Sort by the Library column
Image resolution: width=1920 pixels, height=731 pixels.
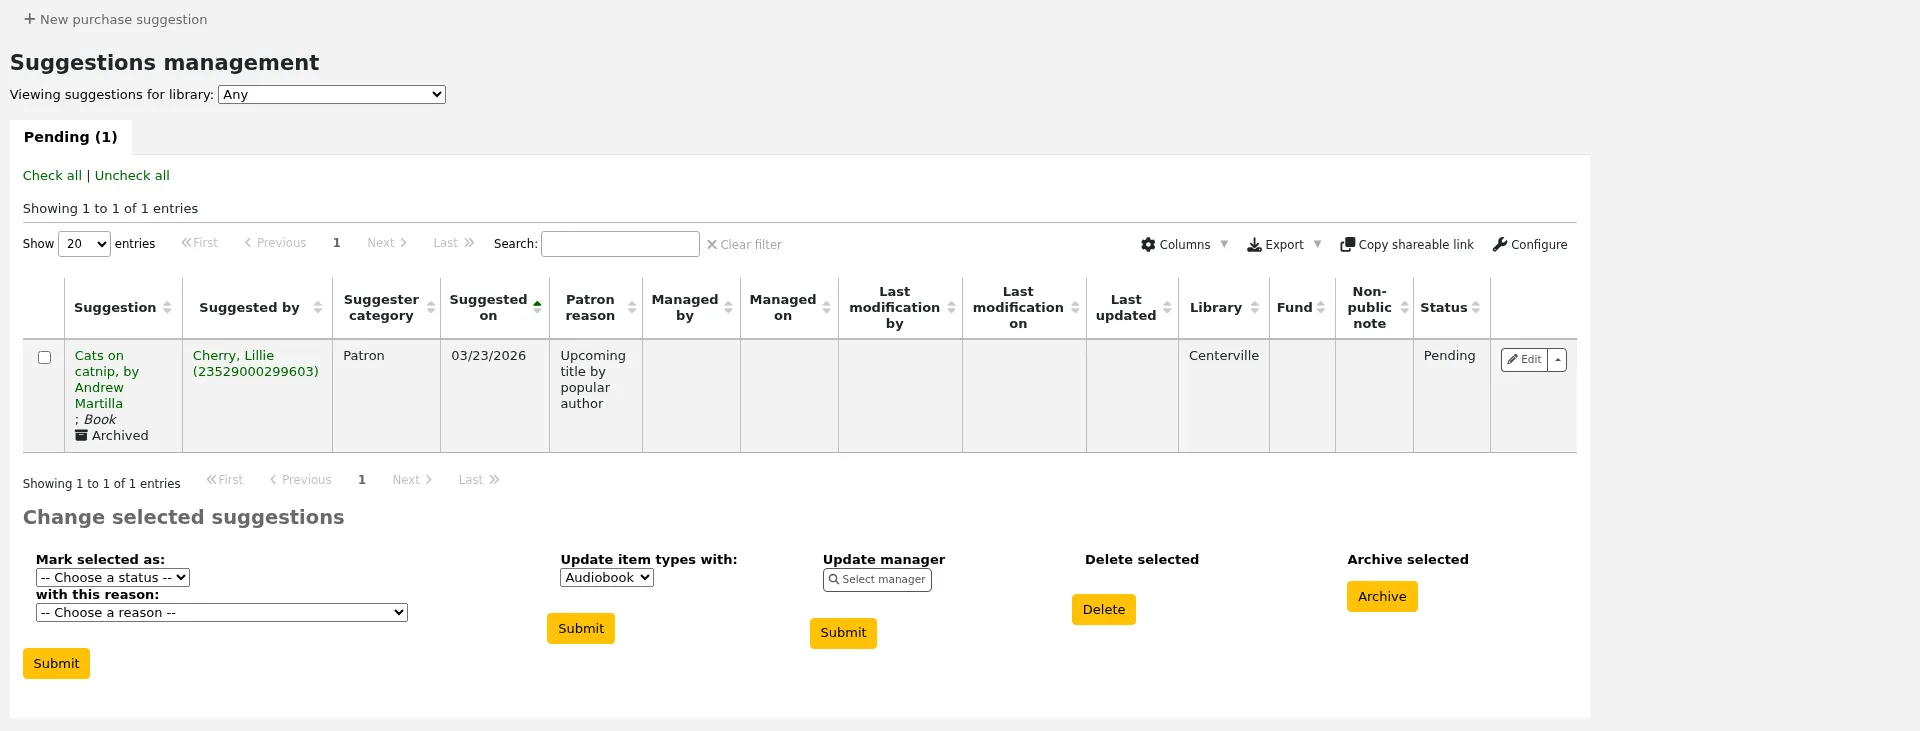tap(1224, 307)
